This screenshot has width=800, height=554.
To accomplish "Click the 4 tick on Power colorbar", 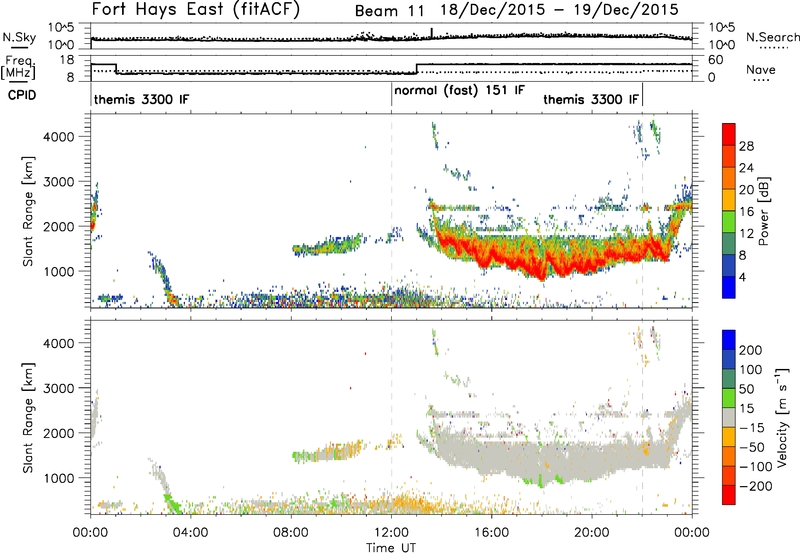I will 743,277.
